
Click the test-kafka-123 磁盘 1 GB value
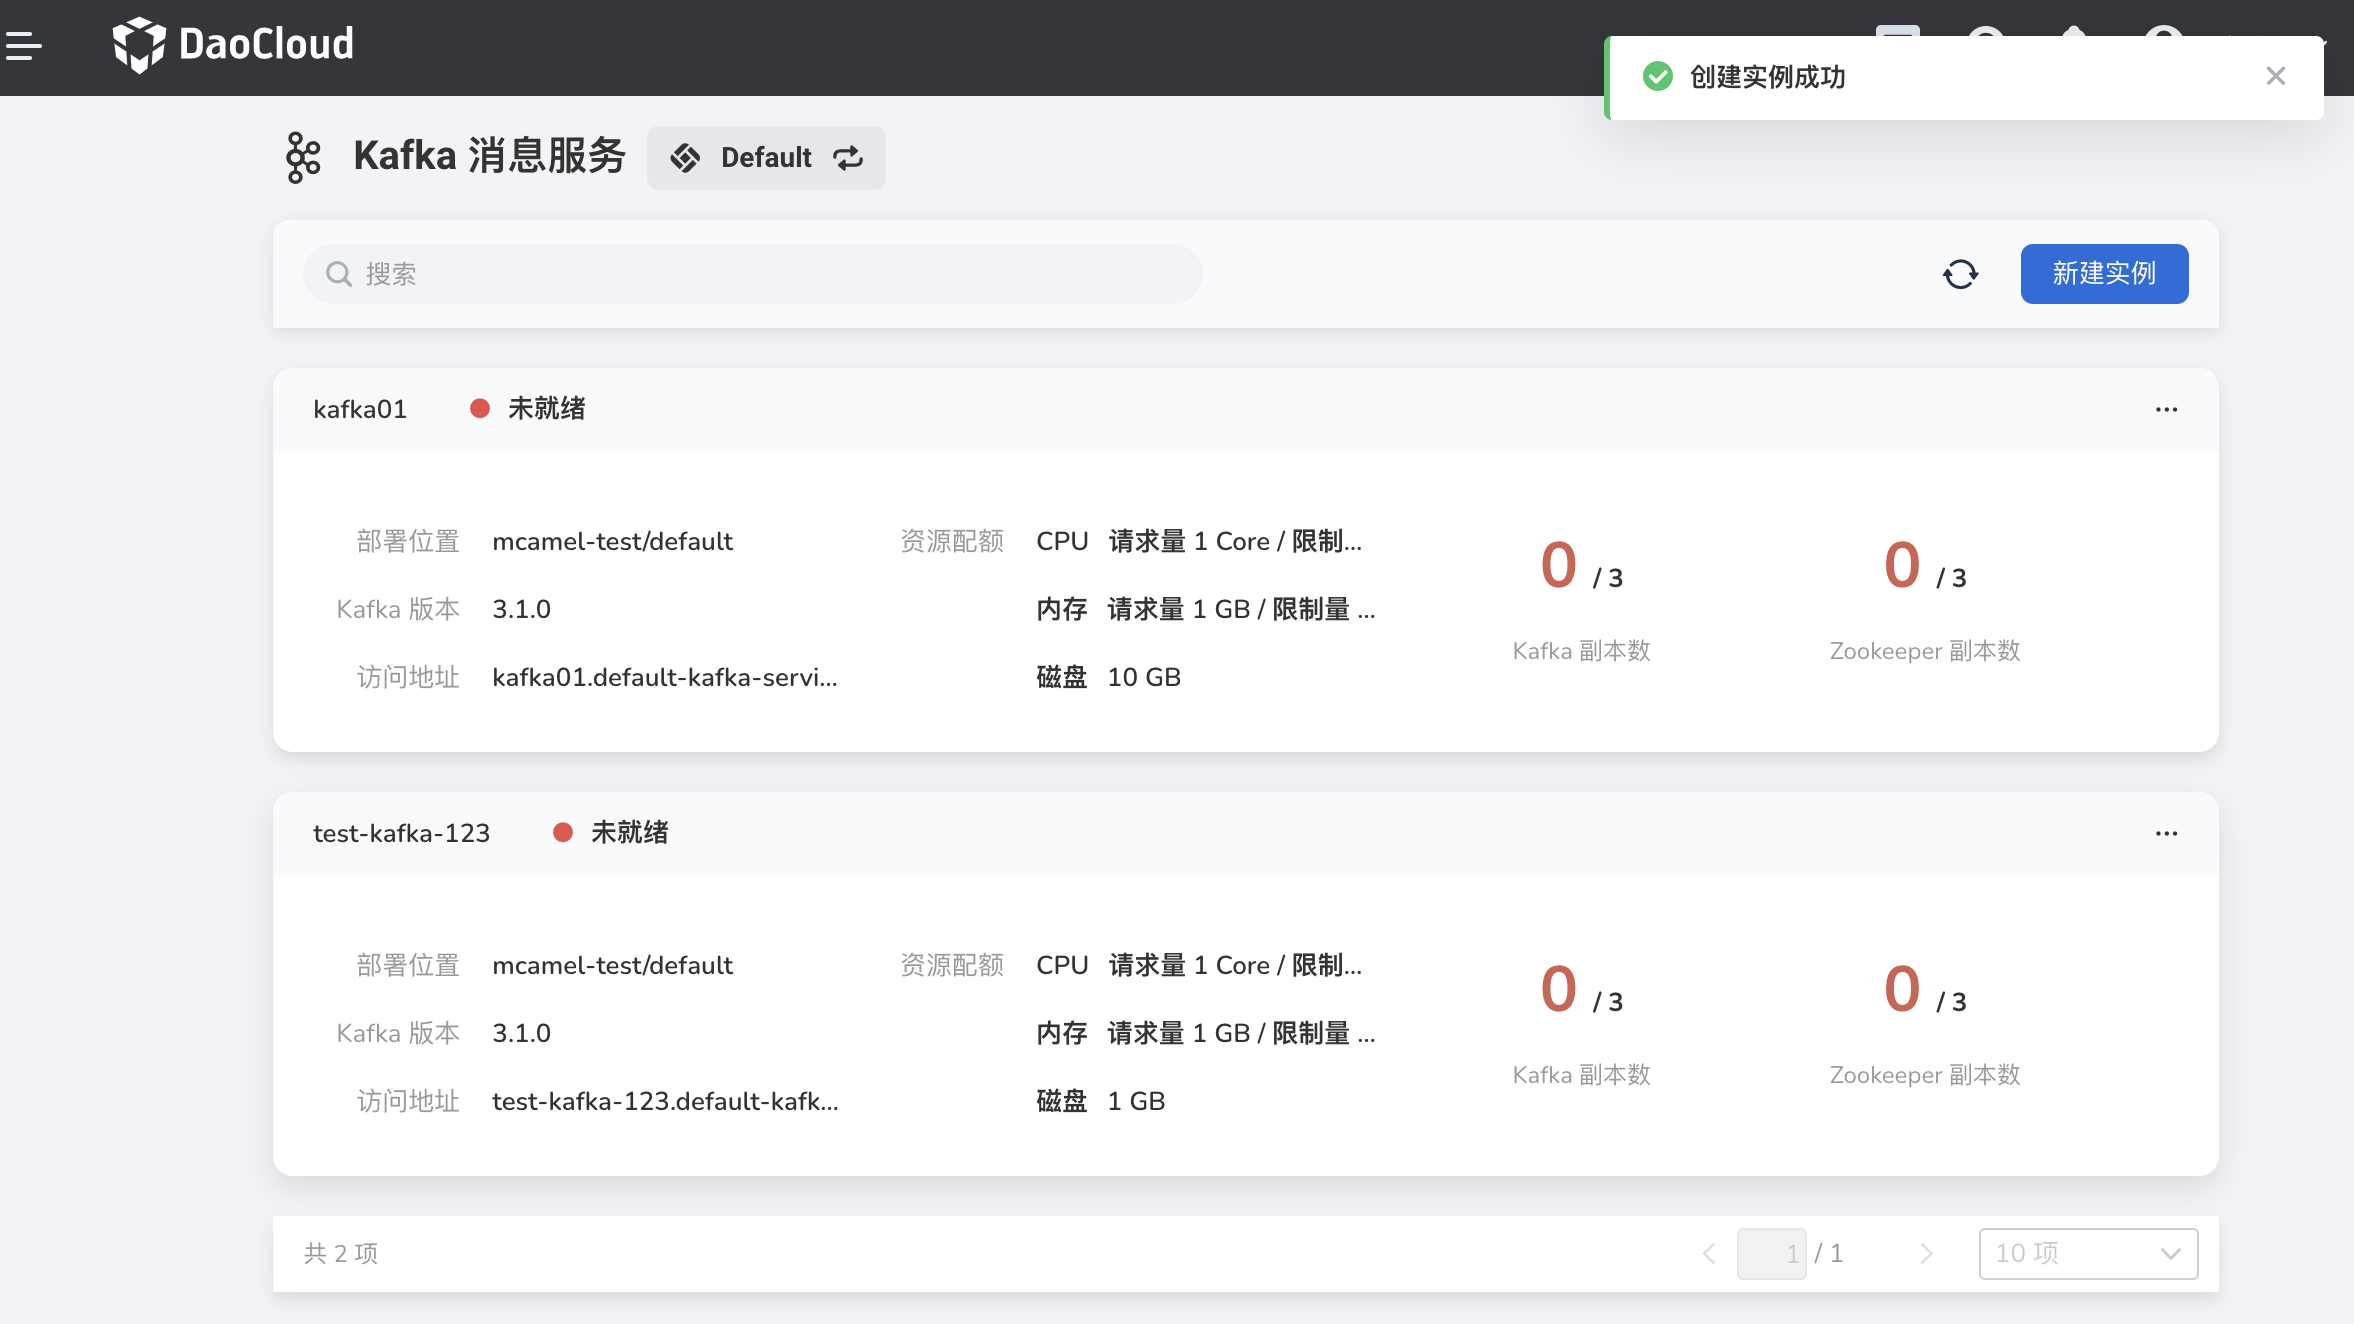coord(1136,1101)
